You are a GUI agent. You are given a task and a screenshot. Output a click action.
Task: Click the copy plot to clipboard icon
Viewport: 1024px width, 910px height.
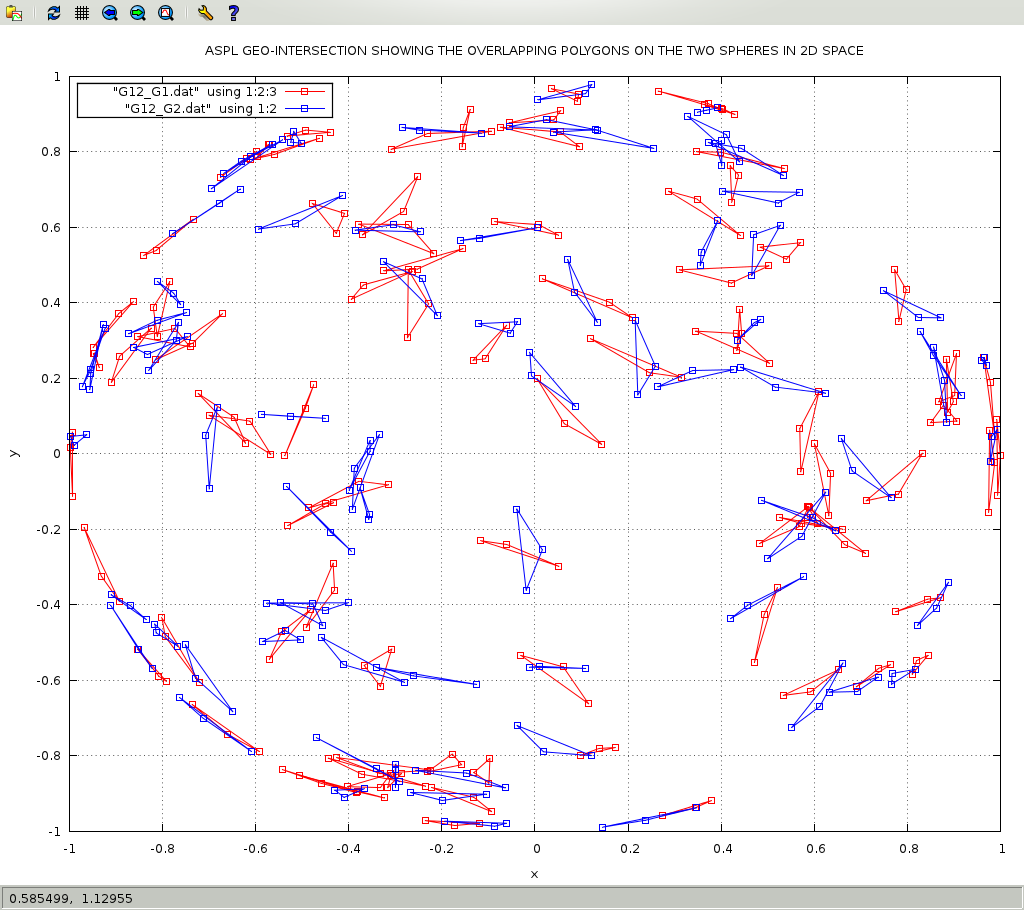(14, 13)
